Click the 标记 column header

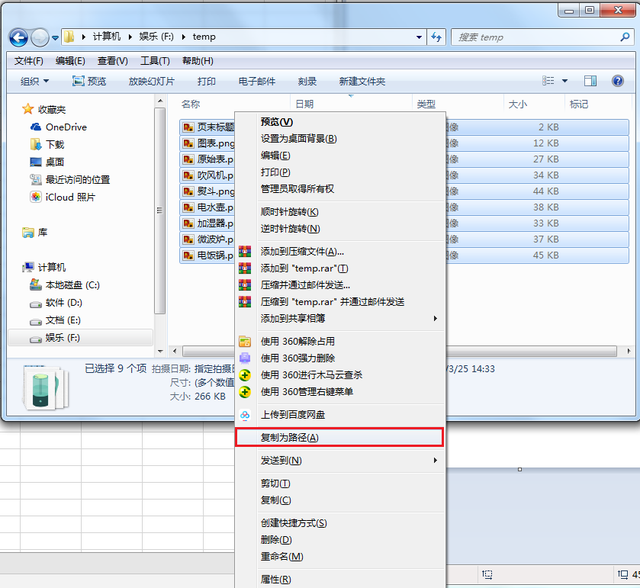point(578,104)
